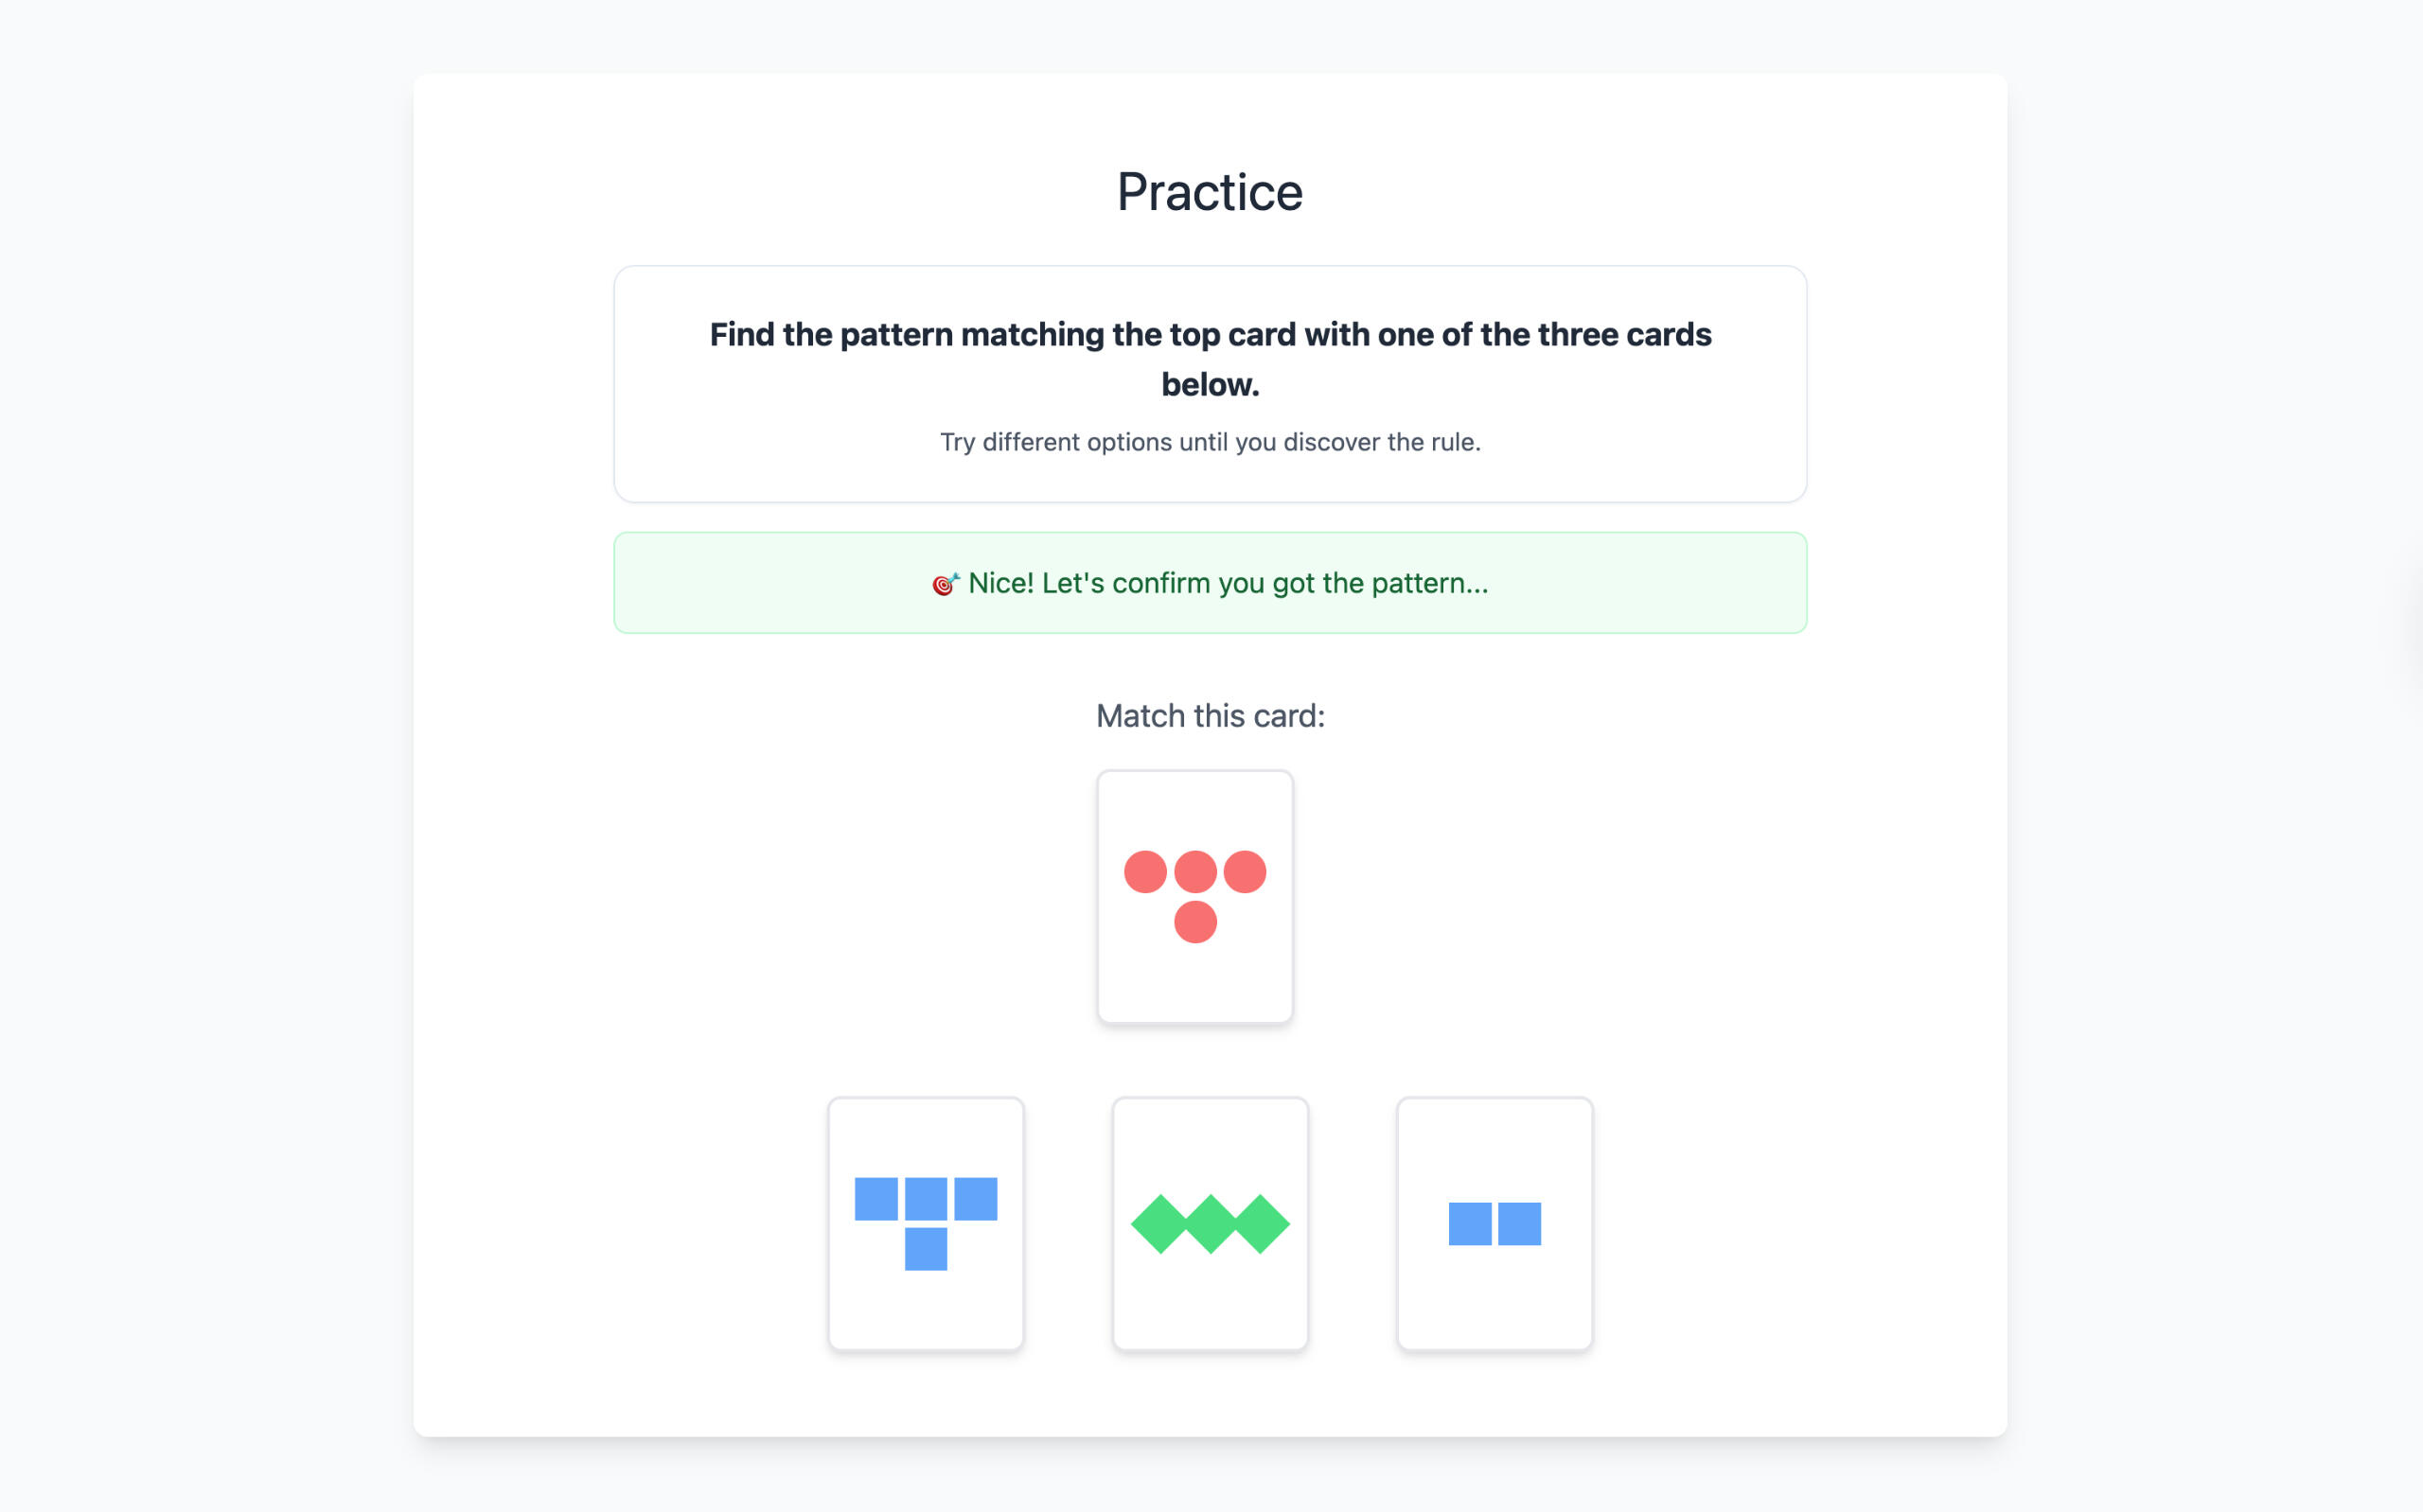Viewport: 2423px width, 1512px height.
Task: Click the rightmost red circle on the top card
Action: coord(1245,872)
